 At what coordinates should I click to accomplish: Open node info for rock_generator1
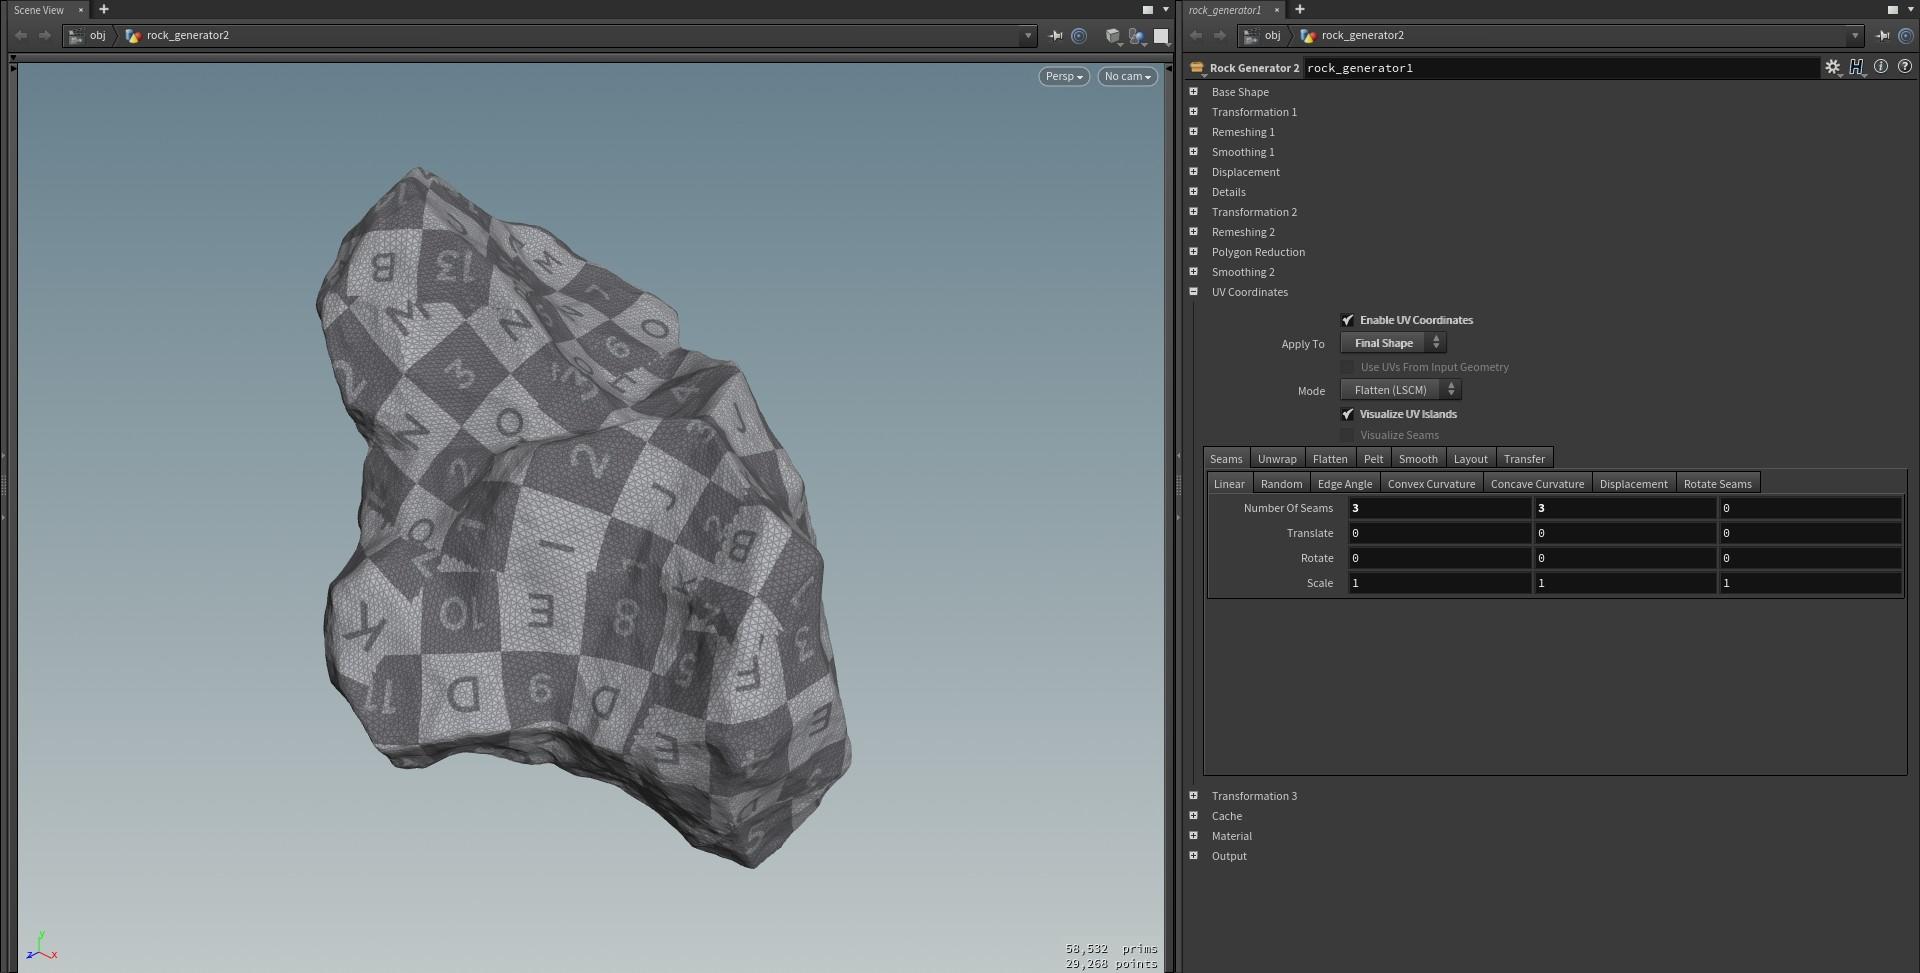[1882, 67]
